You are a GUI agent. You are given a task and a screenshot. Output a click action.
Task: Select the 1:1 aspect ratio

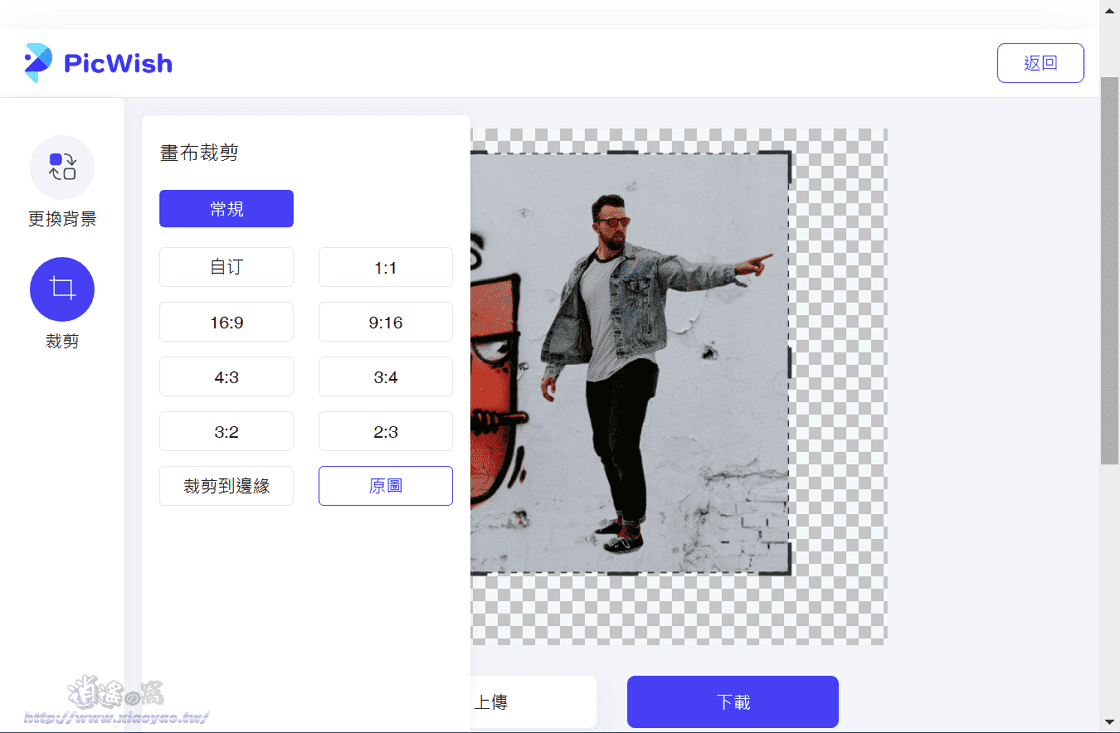click(x=385, y=267)
